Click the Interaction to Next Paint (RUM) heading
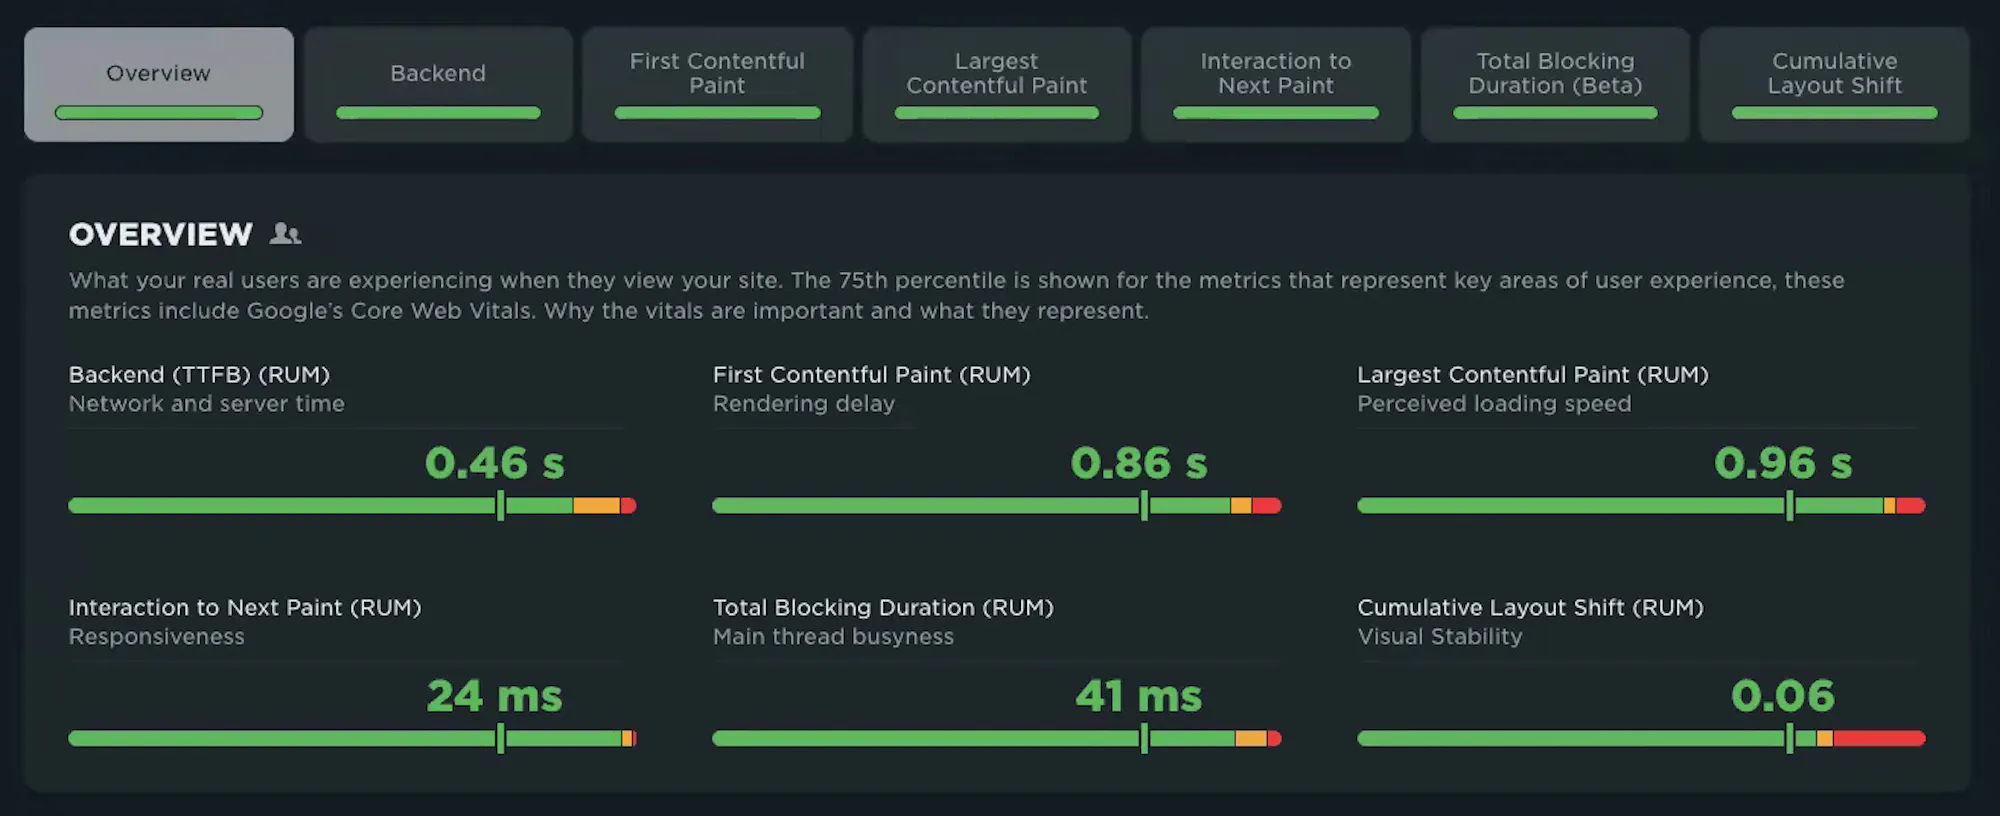Viewport: 2000px width, 816px height. [x=245, y=608]
